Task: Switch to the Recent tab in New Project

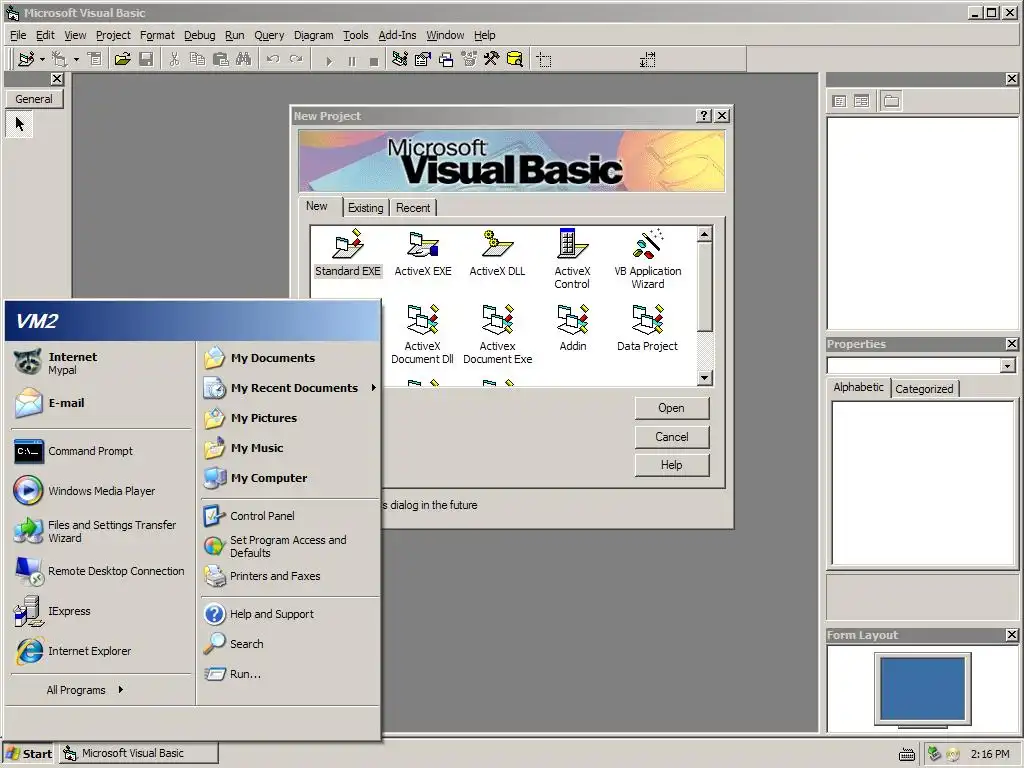Action: tap(413, 208)
